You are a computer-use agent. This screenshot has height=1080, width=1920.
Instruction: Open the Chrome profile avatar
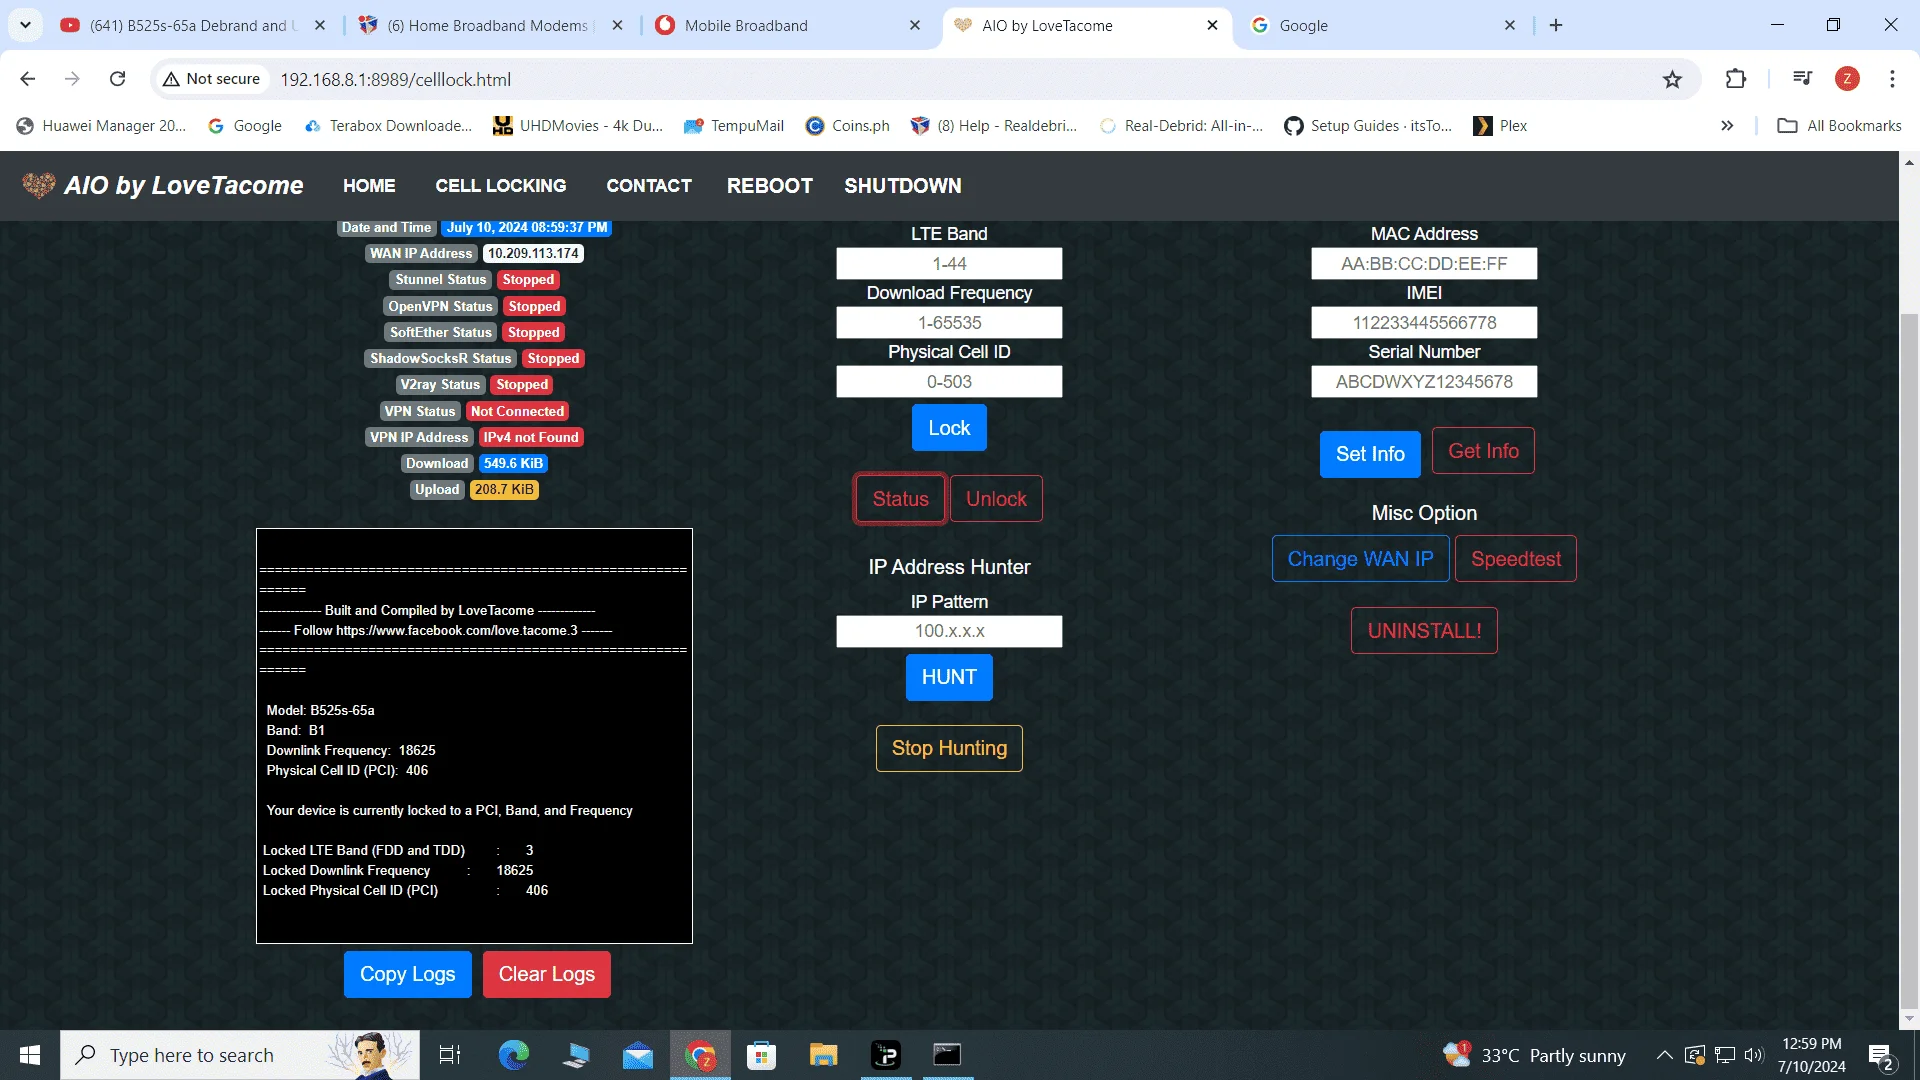1847,79
